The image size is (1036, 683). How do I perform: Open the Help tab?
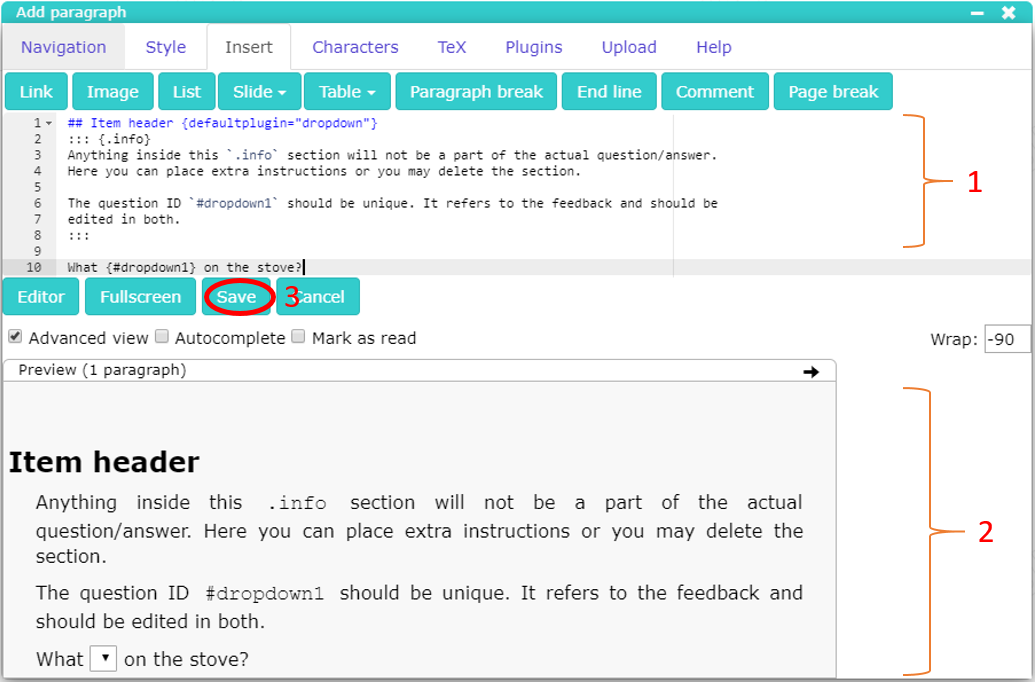pyautogui.click(x=714, y=47)
